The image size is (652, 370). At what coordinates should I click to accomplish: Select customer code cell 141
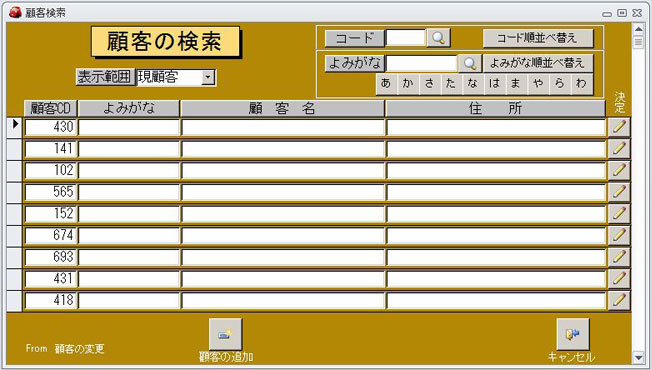pos(51,149)
